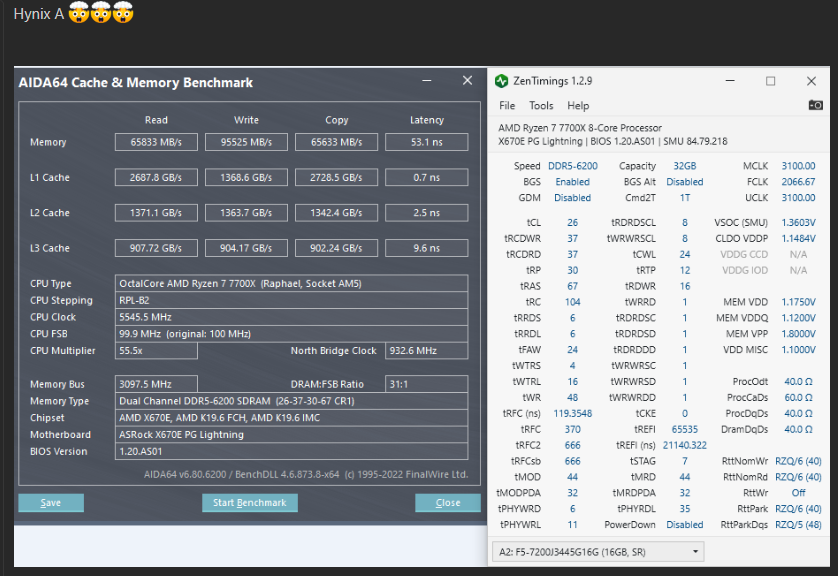Click the VSOC (SMU) 1.3603V value
Screen dimensions: 838x576
(798, 222)
